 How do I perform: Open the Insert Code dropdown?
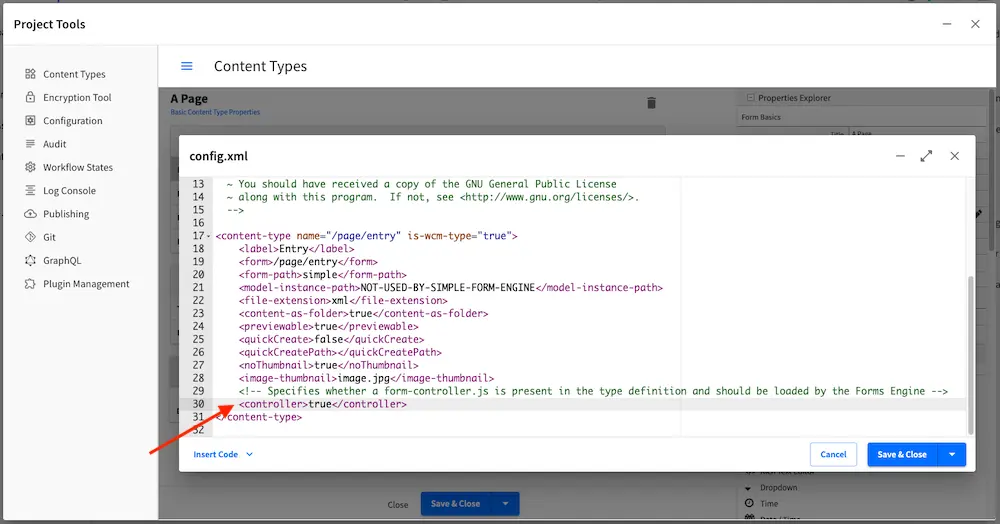(x=223, y=455)
